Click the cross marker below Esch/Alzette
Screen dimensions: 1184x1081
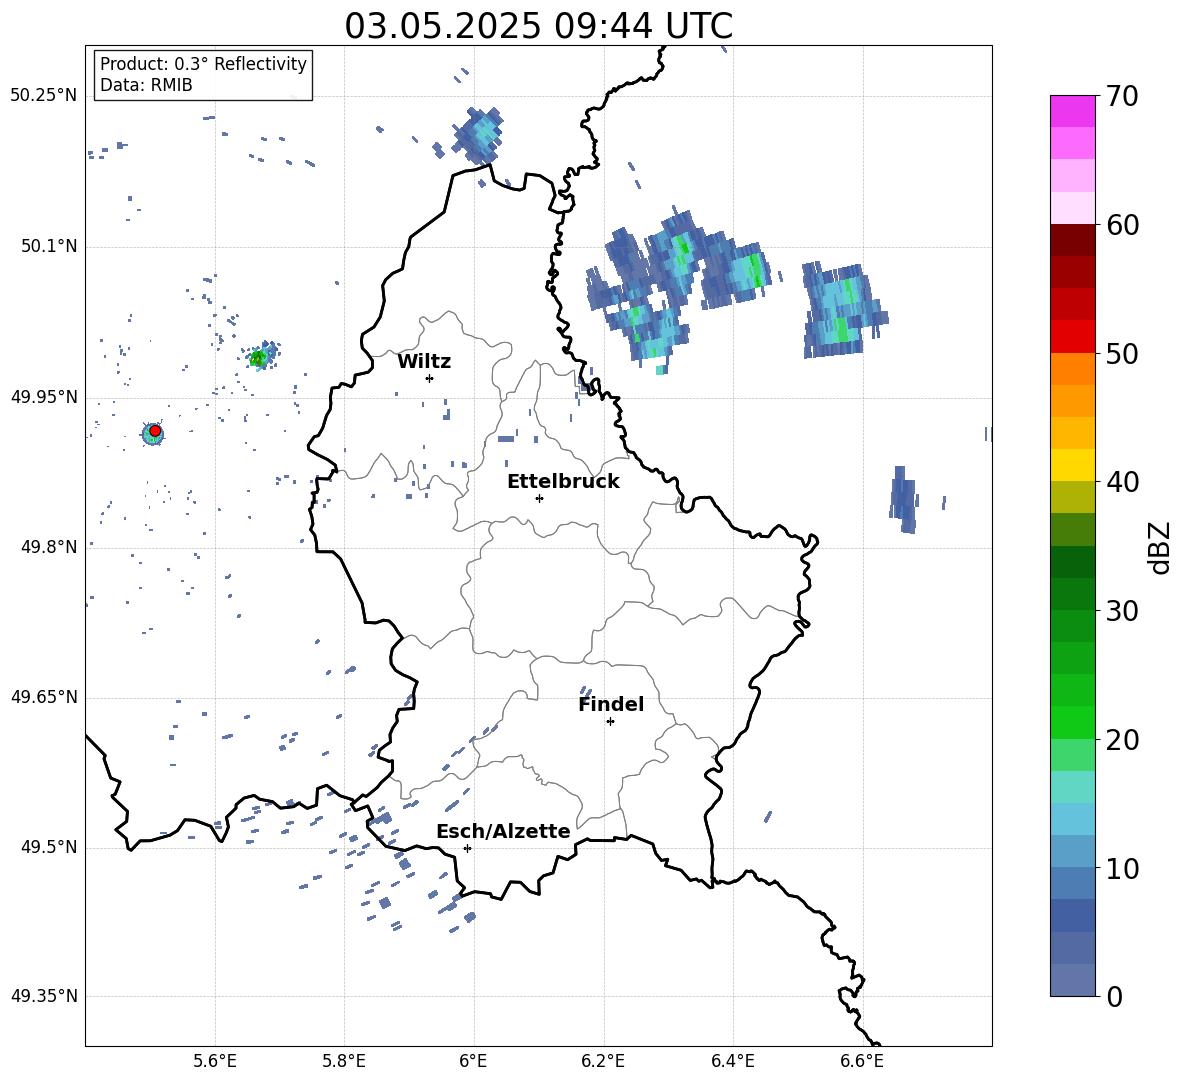point(467,848)
